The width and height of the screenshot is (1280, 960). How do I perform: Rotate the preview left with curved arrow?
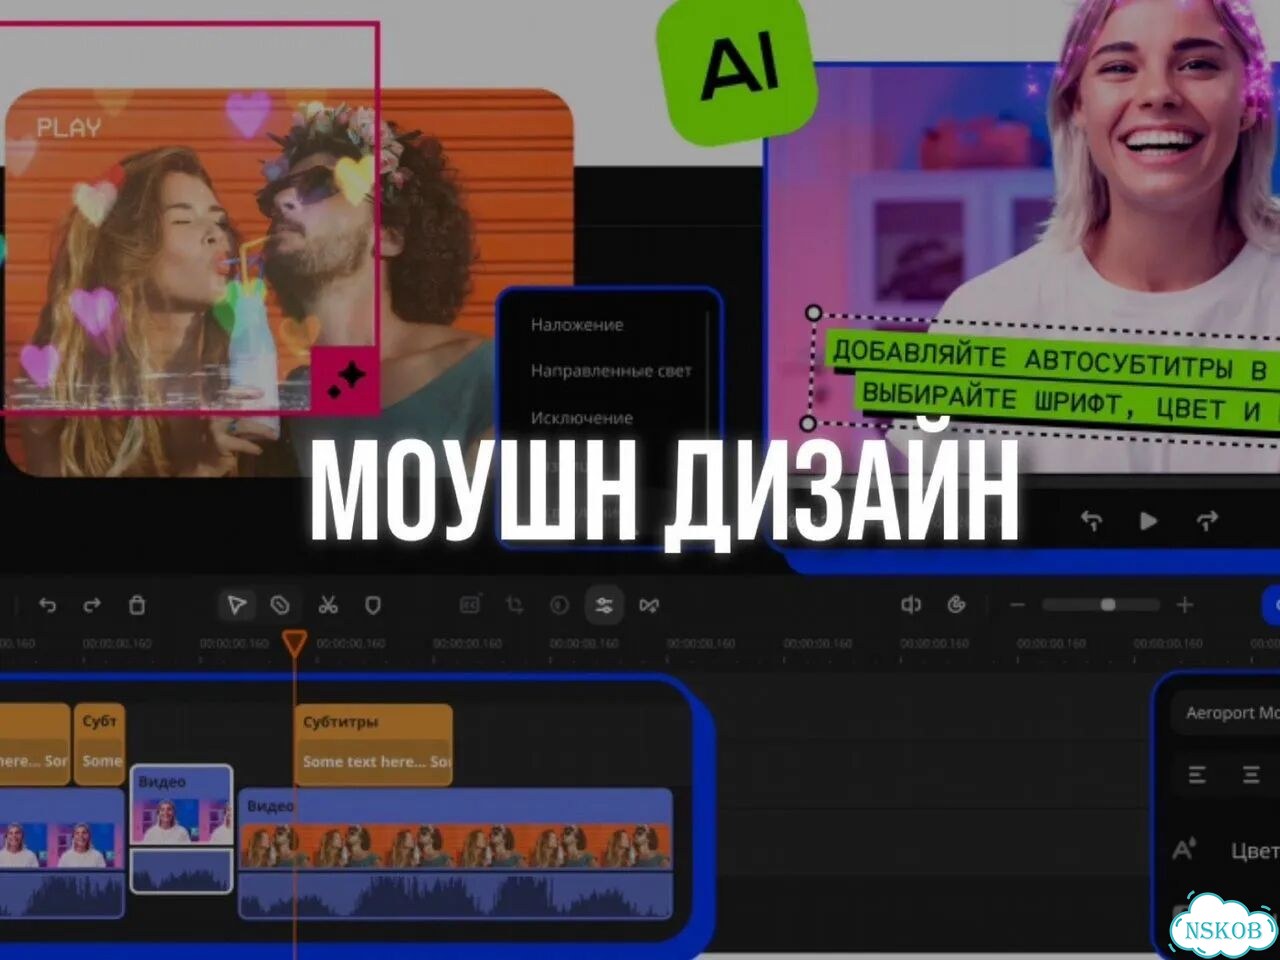[1091, 521]
